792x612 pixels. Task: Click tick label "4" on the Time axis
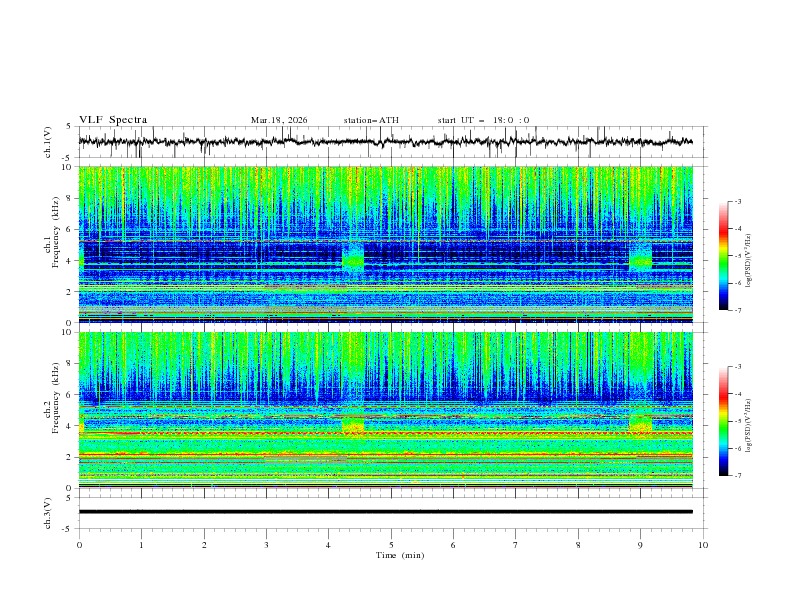[x=328, y=545]
